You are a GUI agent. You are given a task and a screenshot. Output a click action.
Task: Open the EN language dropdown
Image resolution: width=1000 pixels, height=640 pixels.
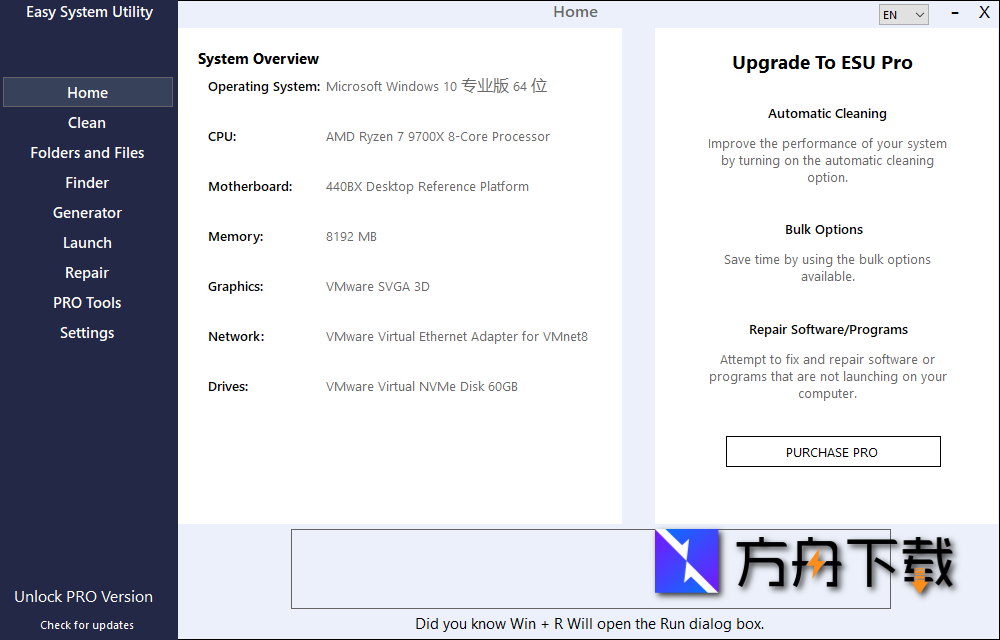903,14
